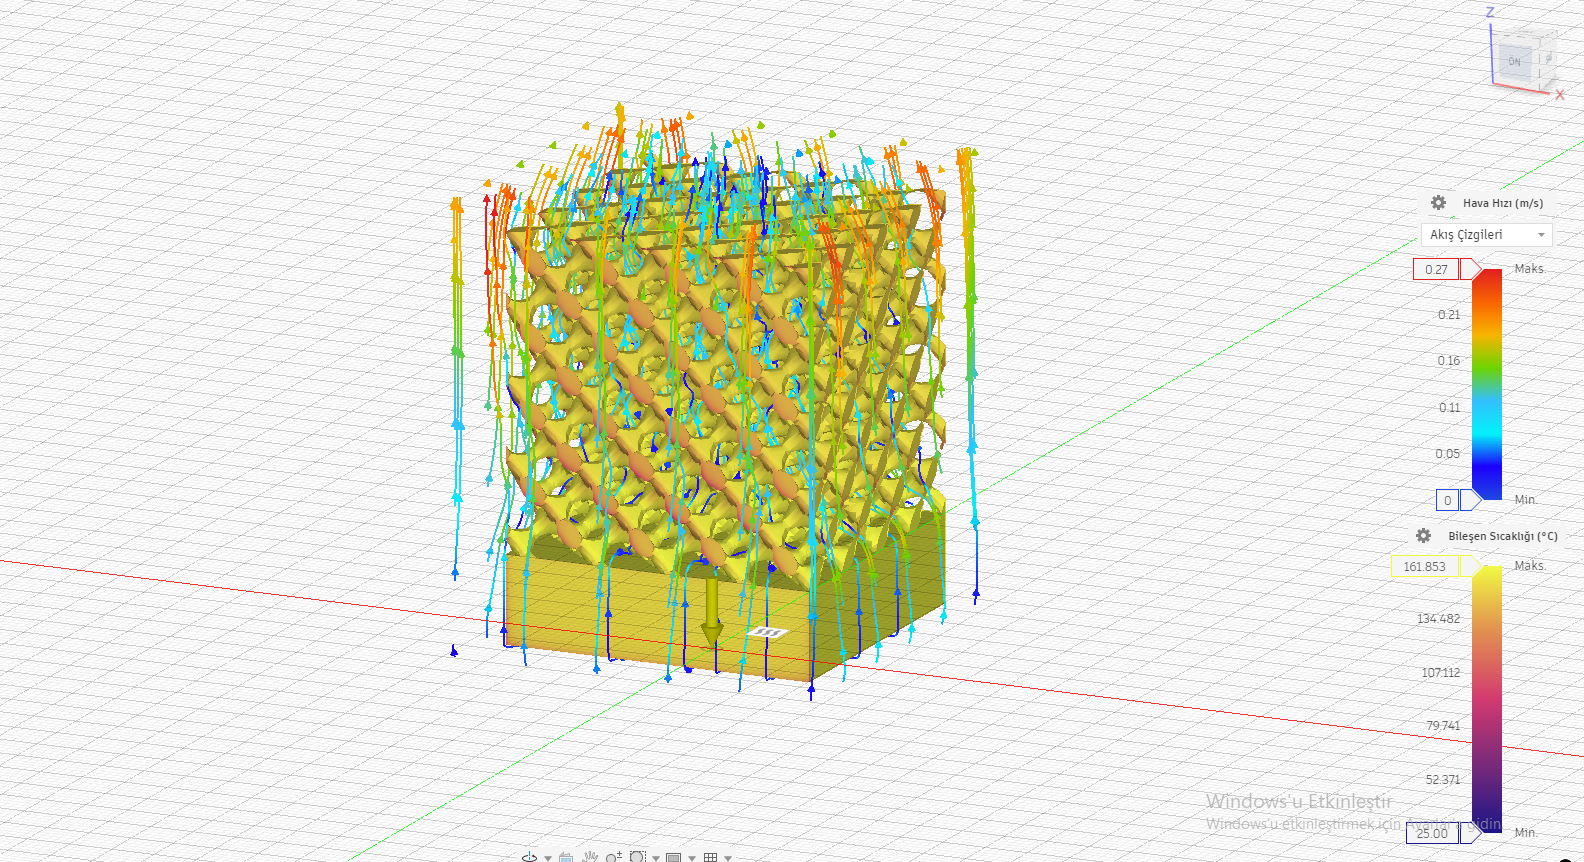Click the Bileşen Sıcaklığı (°C) legend title
Viewport: 1584px width, 862px height.
[x=1503, y=536]
